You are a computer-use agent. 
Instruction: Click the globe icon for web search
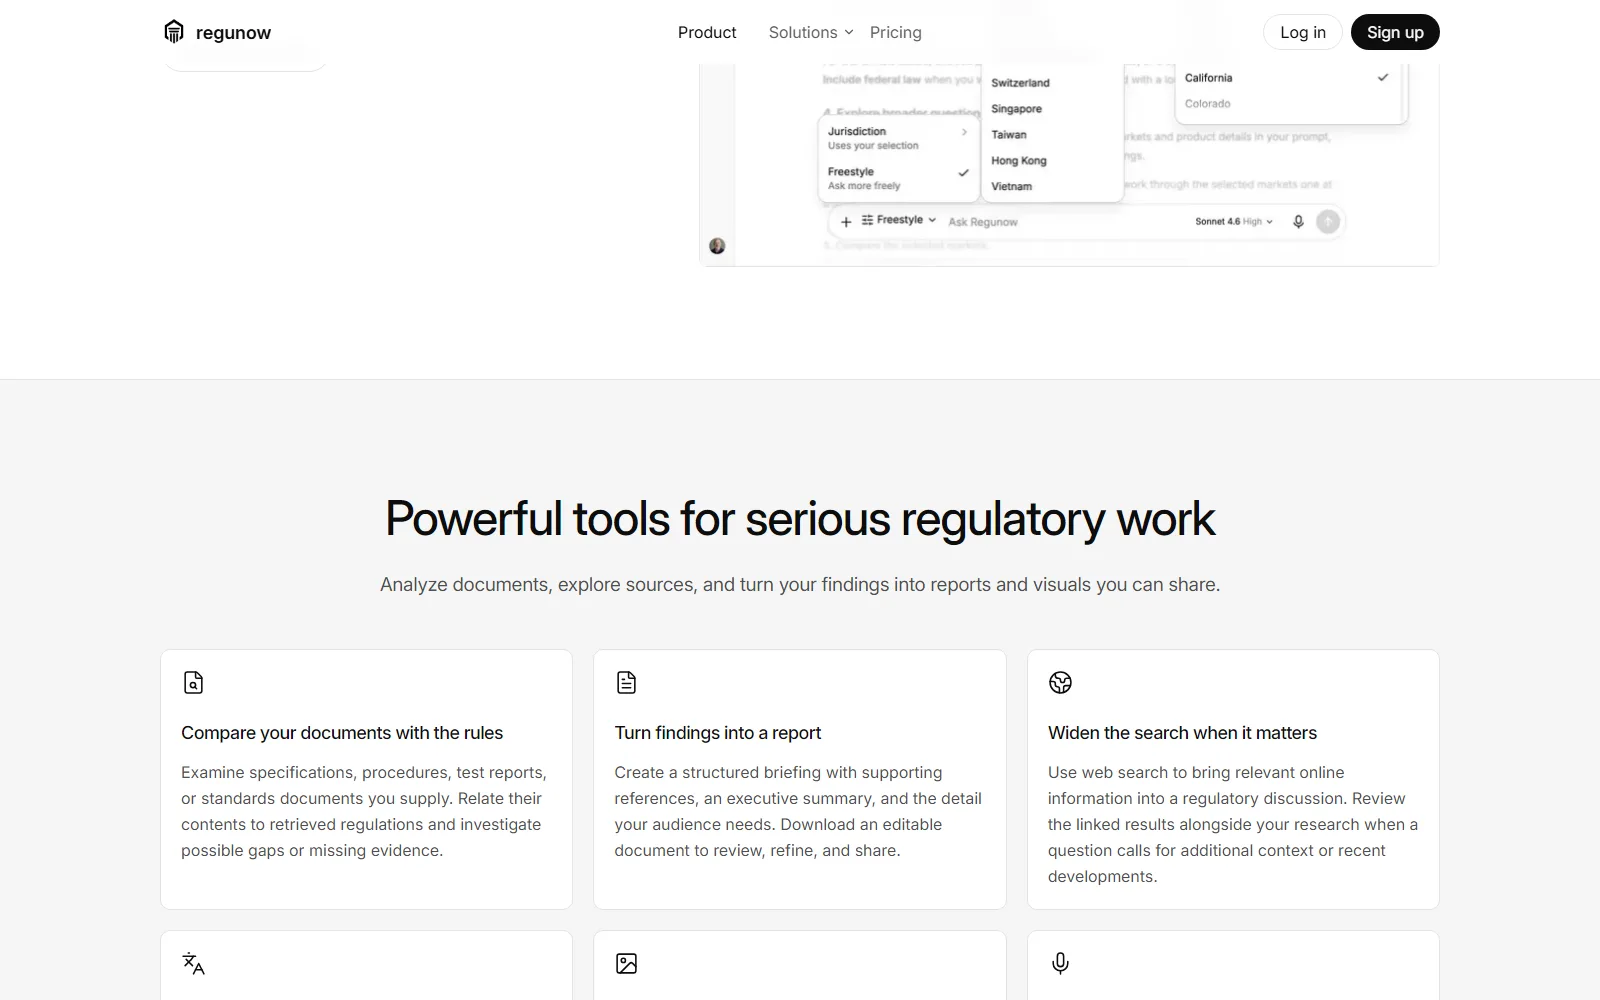tap(1060, 682)
